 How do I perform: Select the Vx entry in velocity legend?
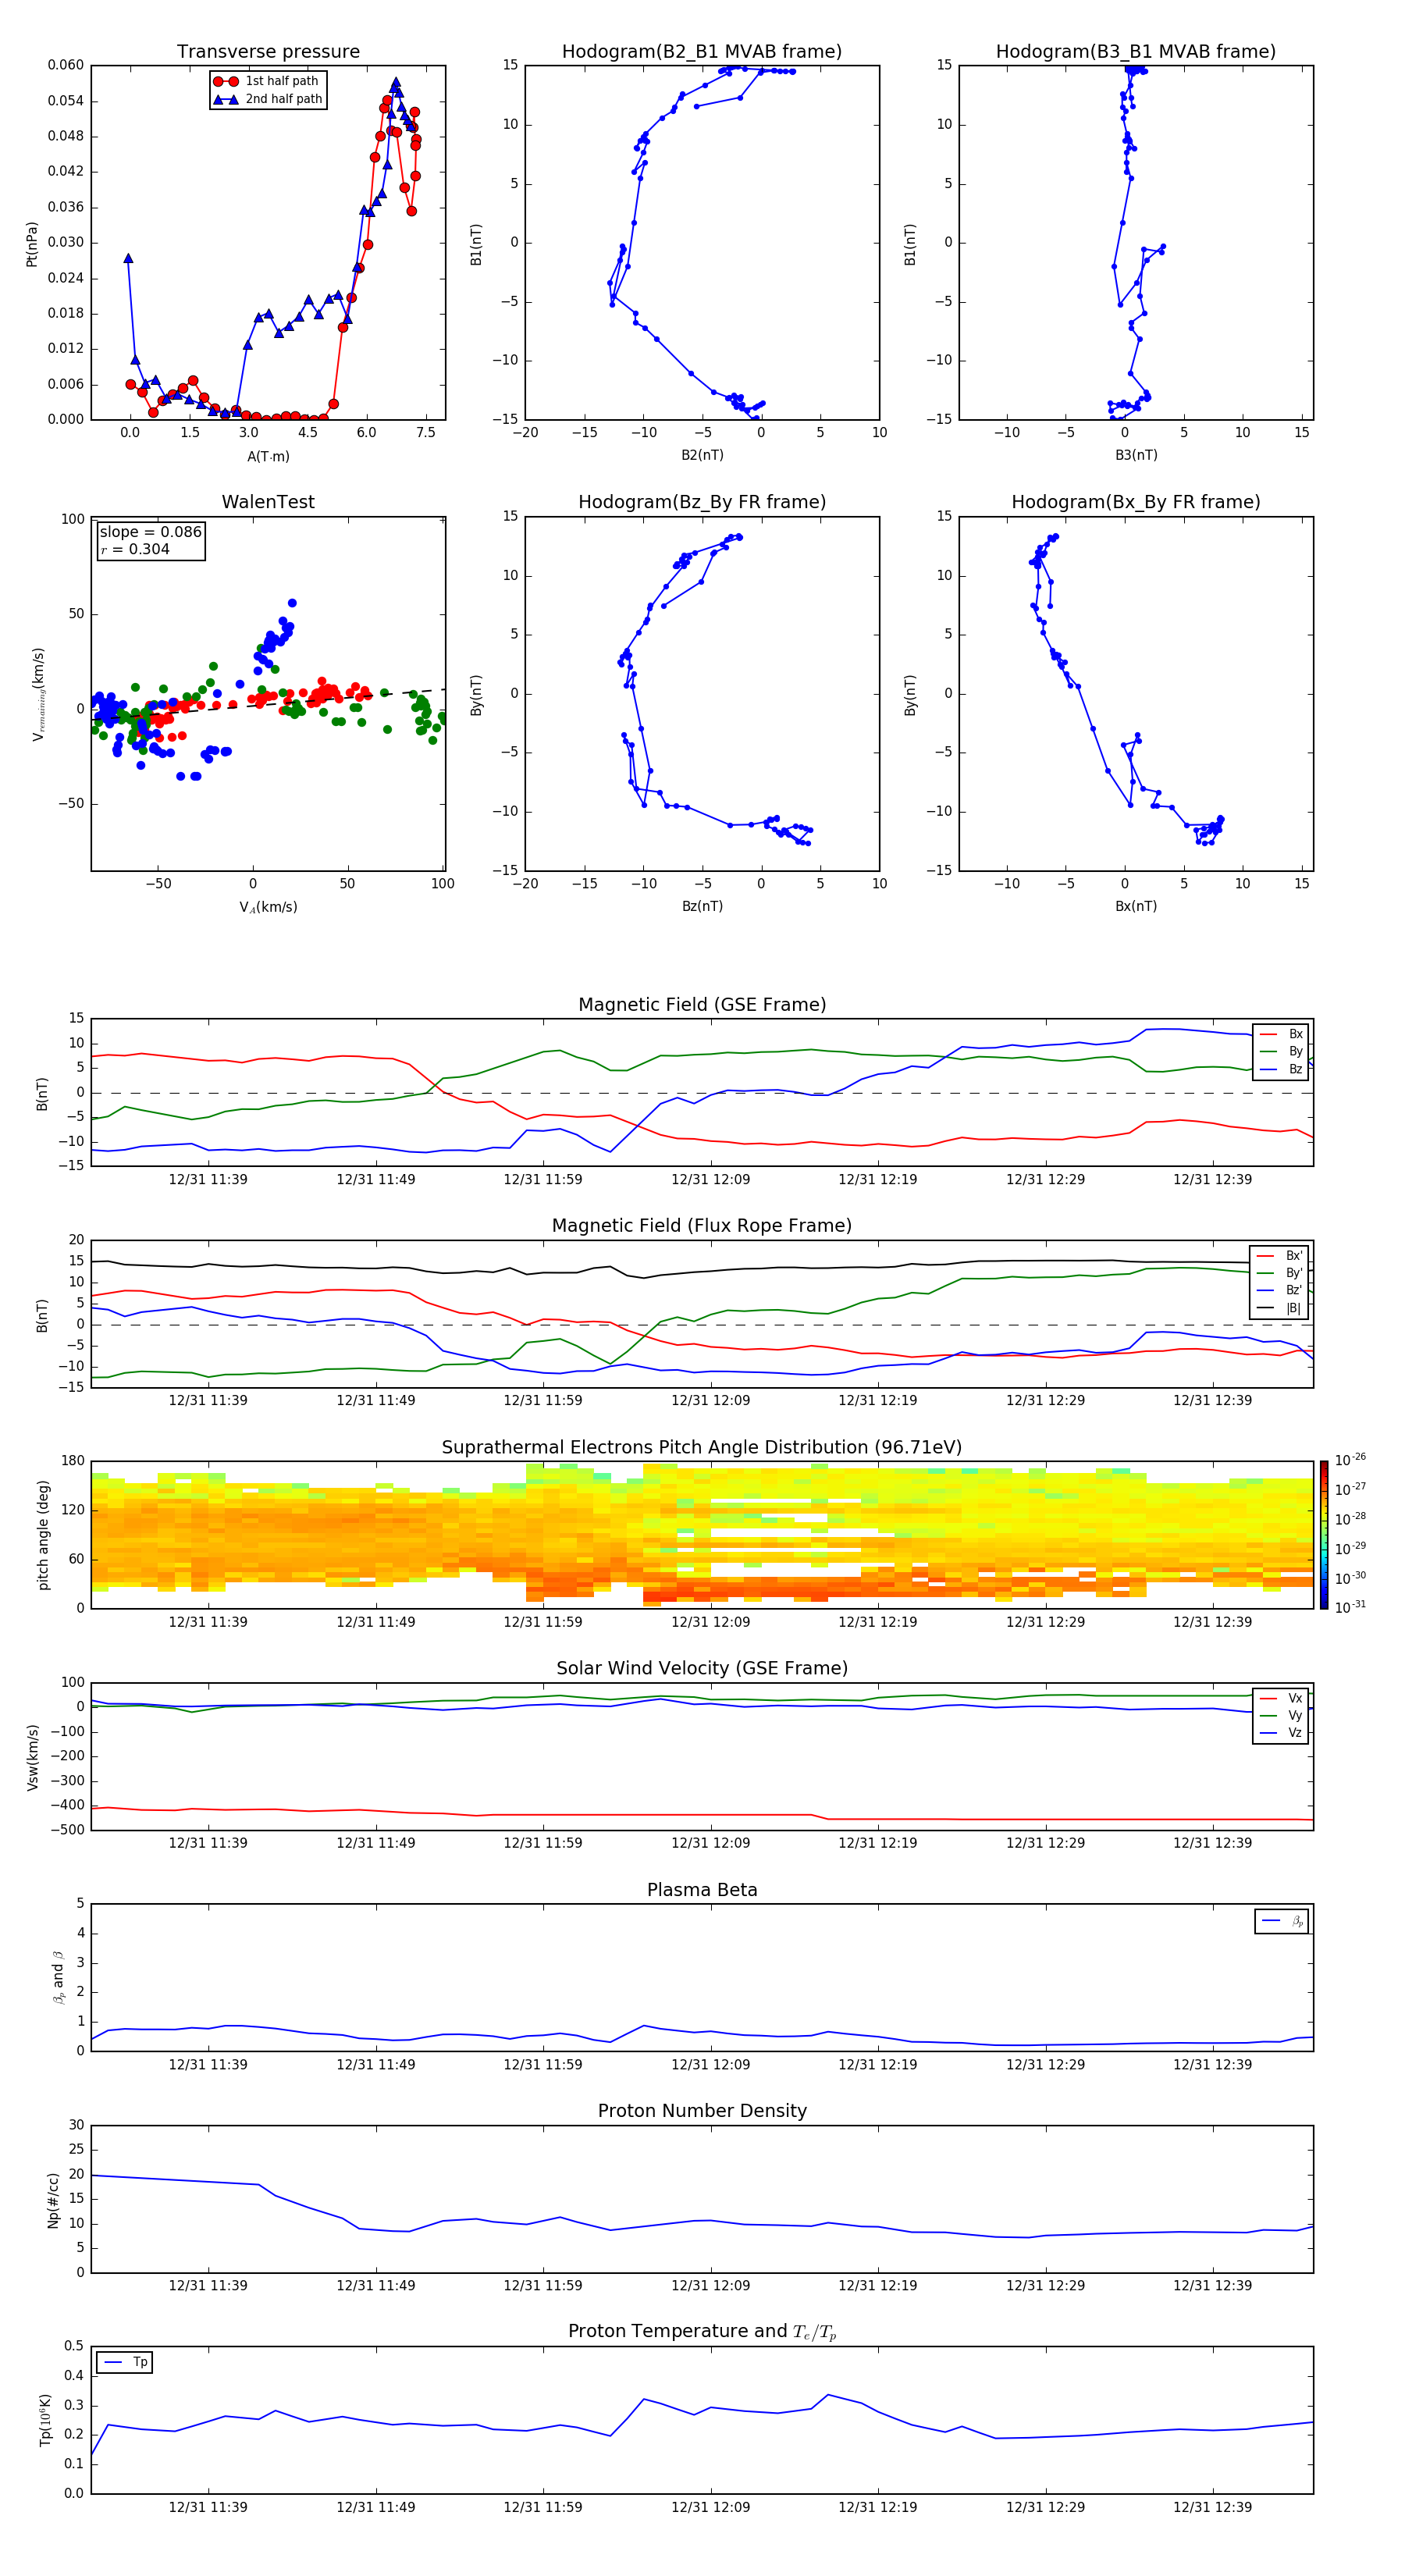point(1281,1698)
